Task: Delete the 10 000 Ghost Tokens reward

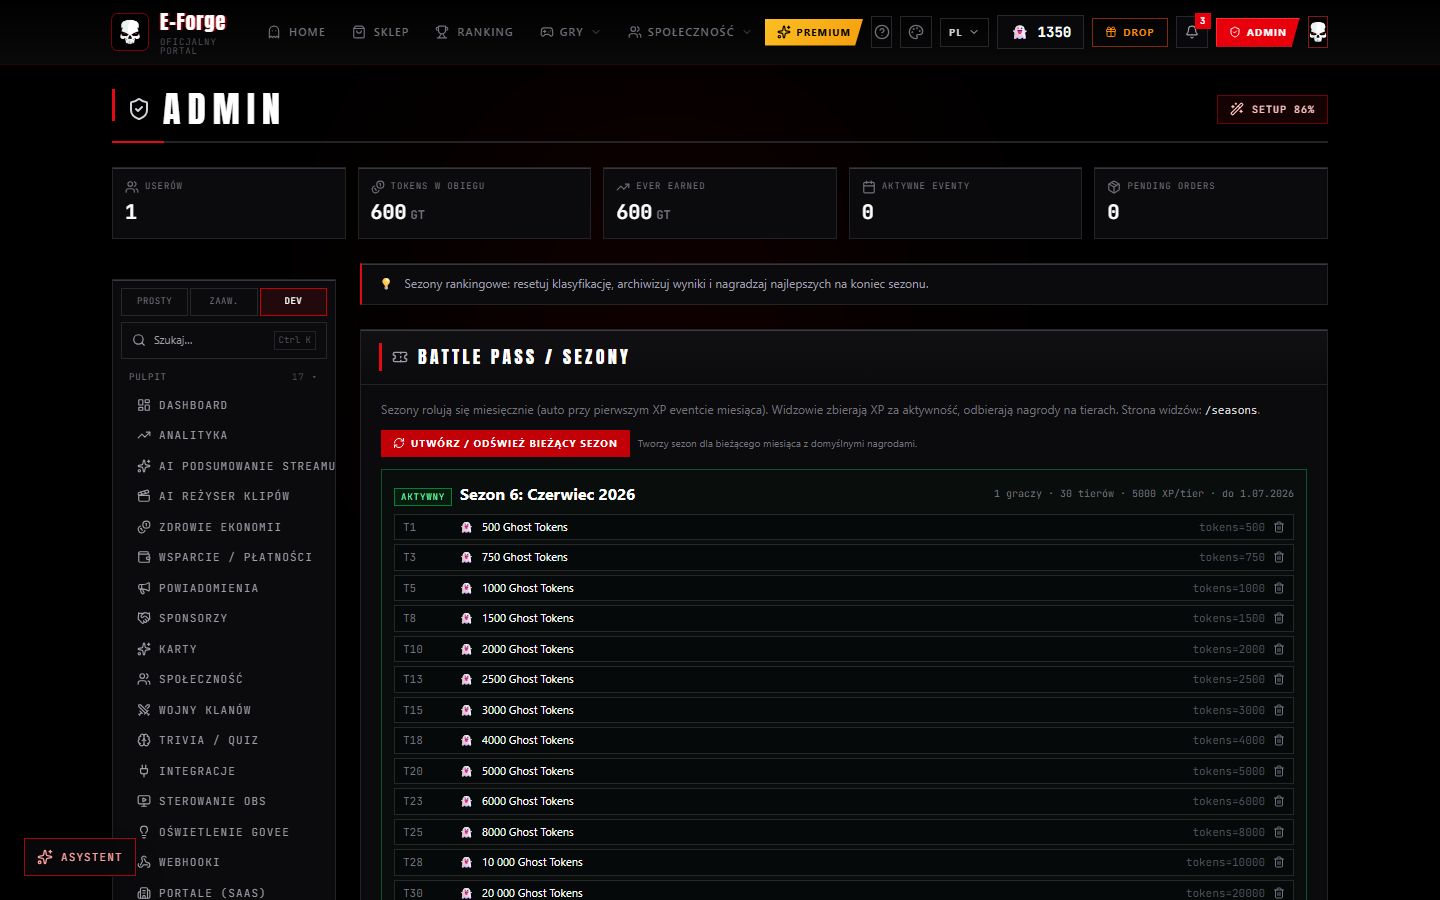Action: point(1279,862)
